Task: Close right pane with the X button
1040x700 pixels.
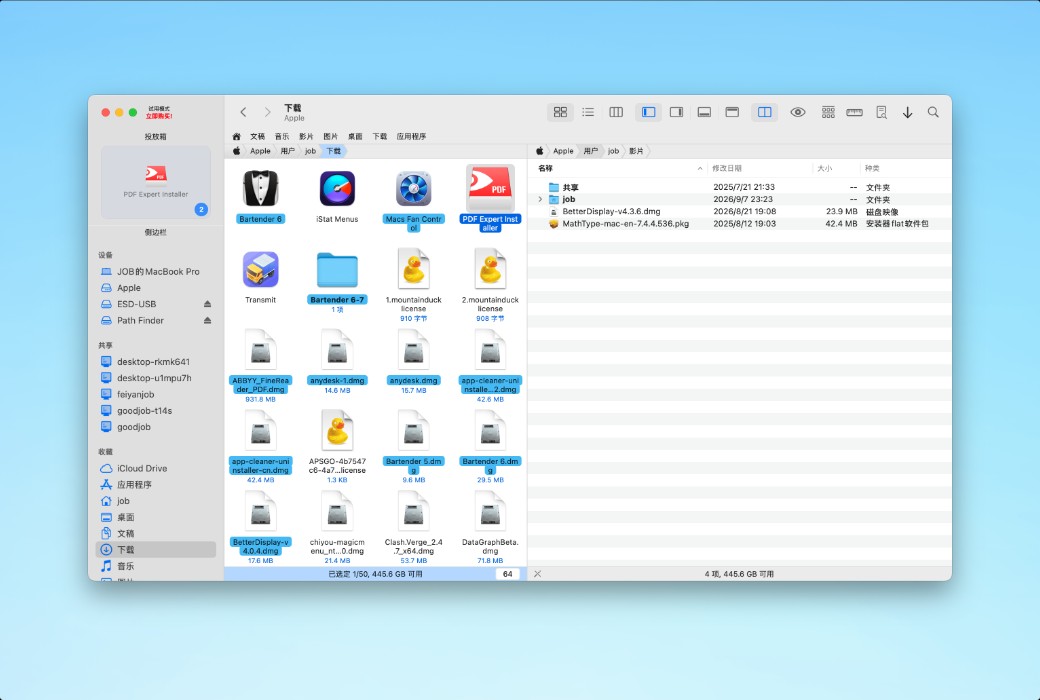Action: point(537,574)
